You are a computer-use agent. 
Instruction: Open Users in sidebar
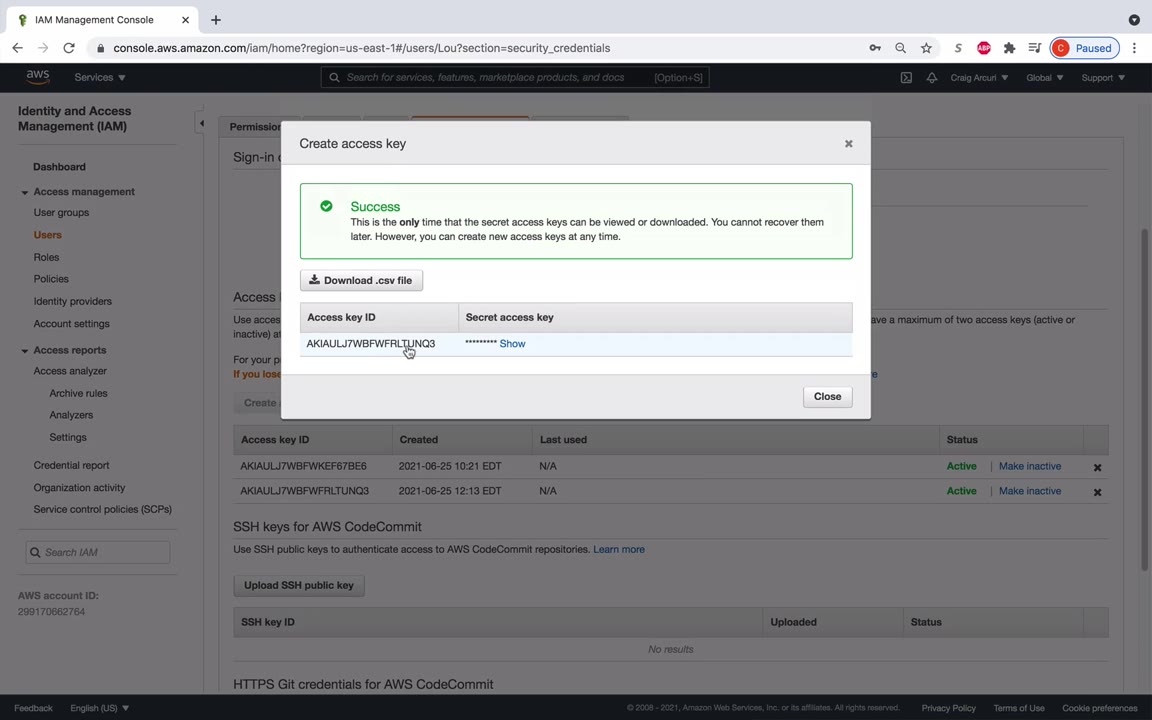[48, 235]
